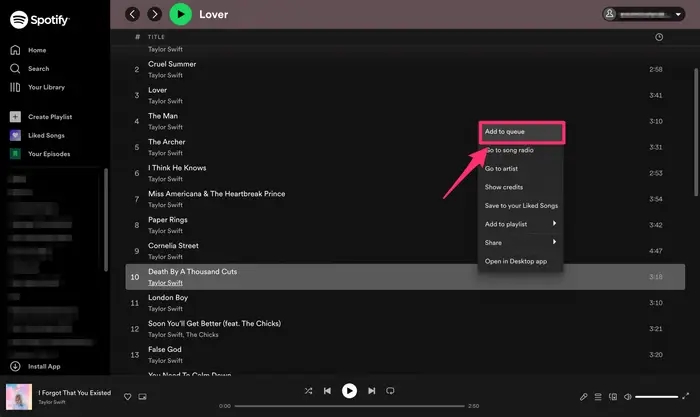Toggle shuffle in the player bar
Screen dimensions: 700x417
pyautogui.click(x=307, y=391)
